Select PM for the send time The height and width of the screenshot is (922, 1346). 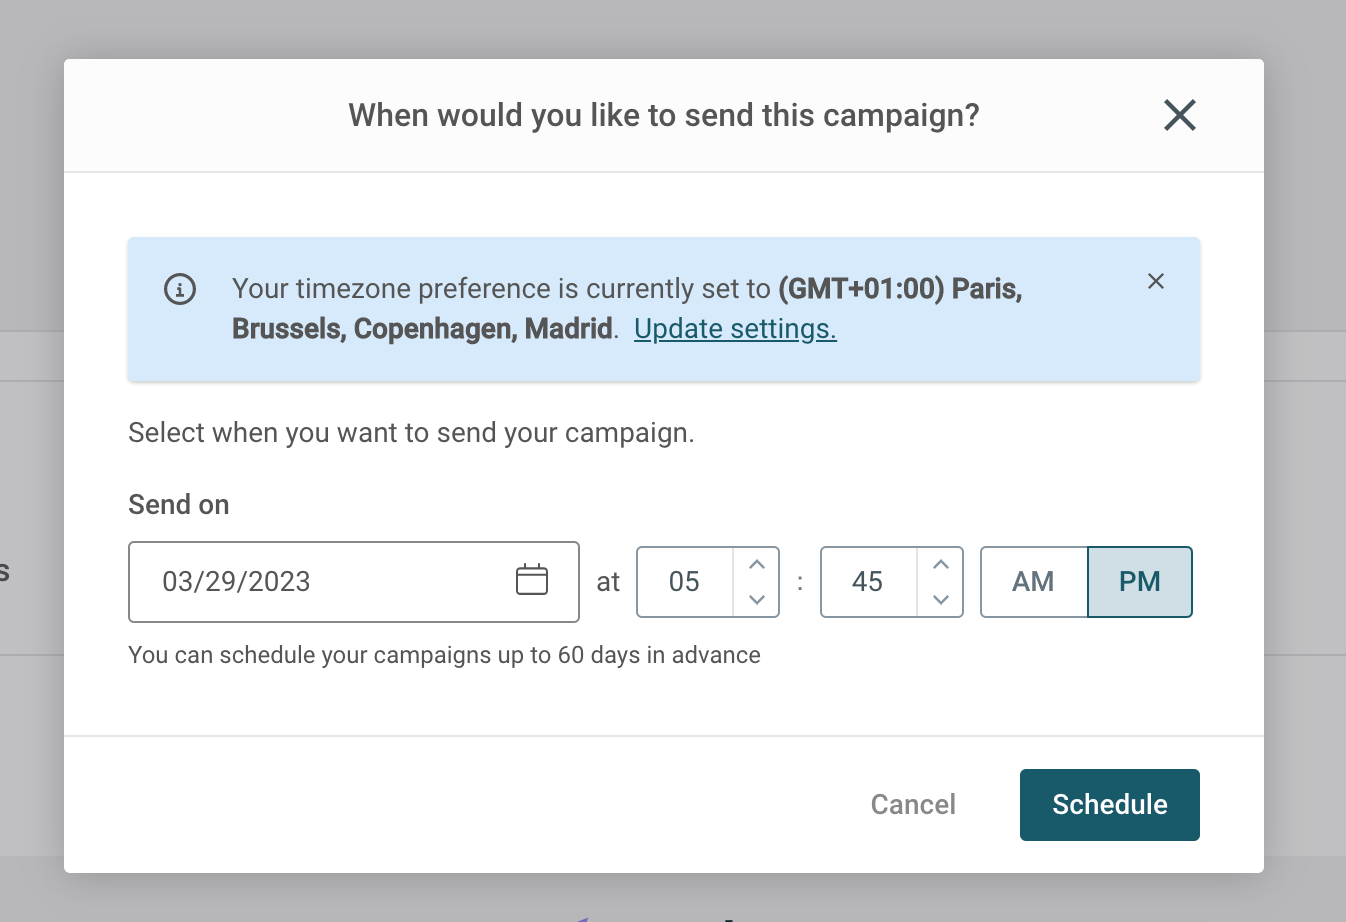click(x=1140, y=582)
